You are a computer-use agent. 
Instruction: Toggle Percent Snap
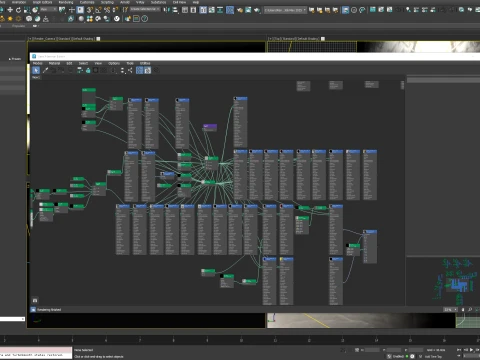(x=107, y=10)
